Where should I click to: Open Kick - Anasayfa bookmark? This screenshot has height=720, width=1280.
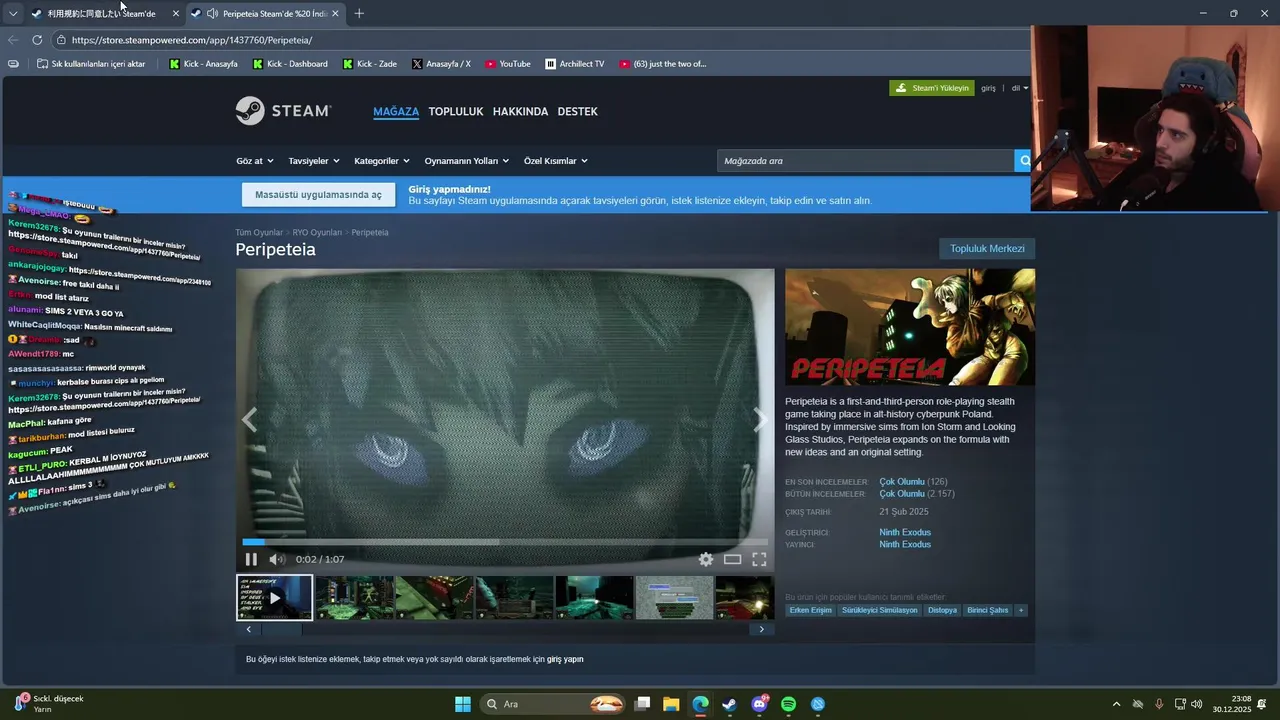click(x=204, y=64)
